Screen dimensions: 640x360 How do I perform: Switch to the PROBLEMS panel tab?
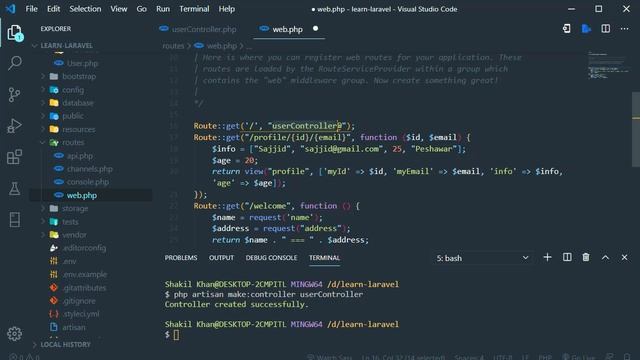pos(181,258)
